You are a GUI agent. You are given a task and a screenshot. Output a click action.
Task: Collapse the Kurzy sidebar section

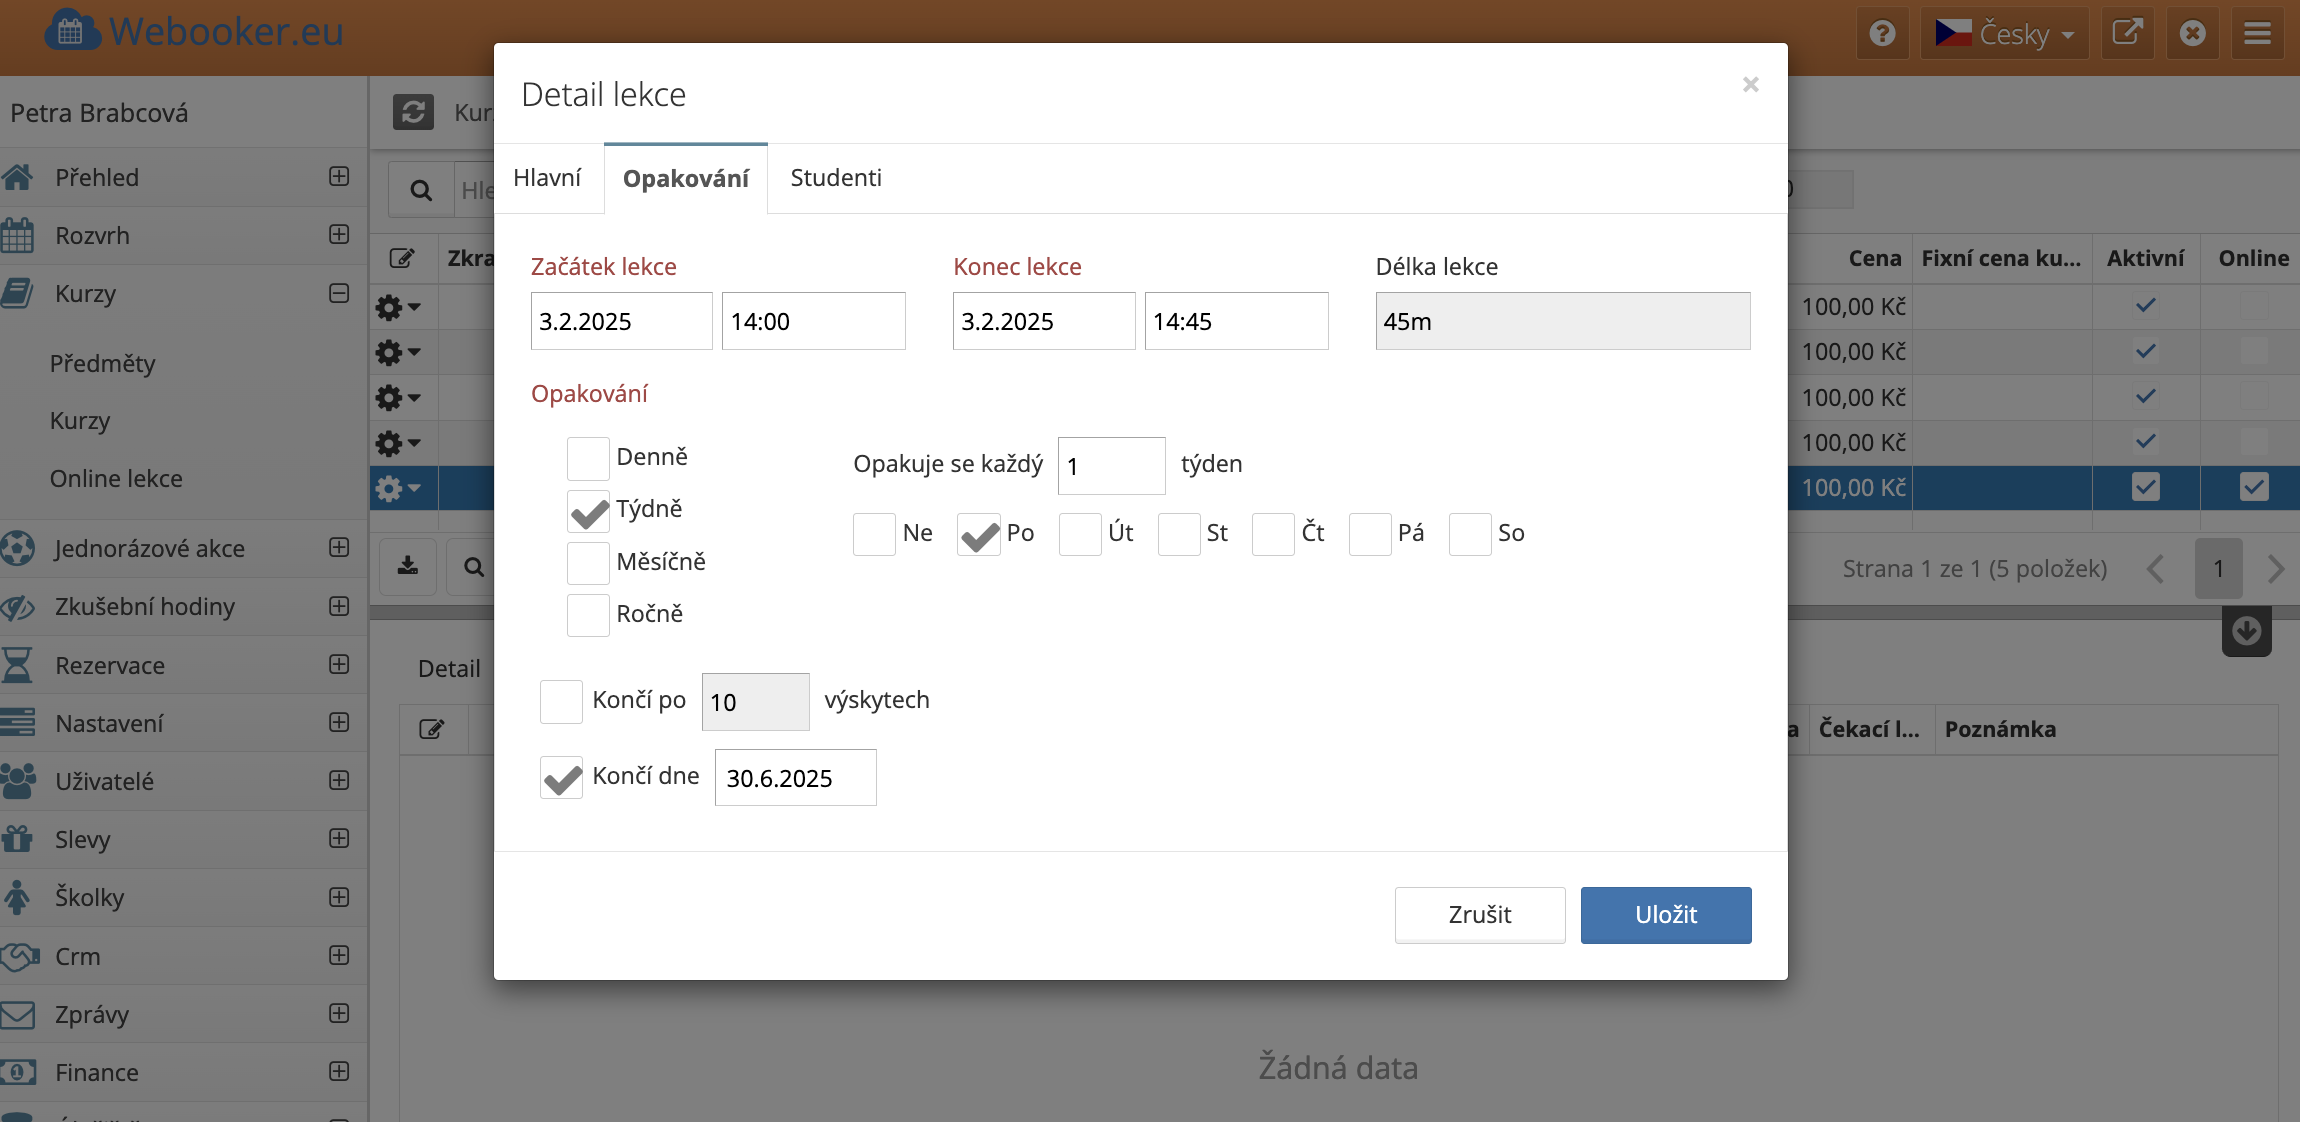(x=339, y=293)
